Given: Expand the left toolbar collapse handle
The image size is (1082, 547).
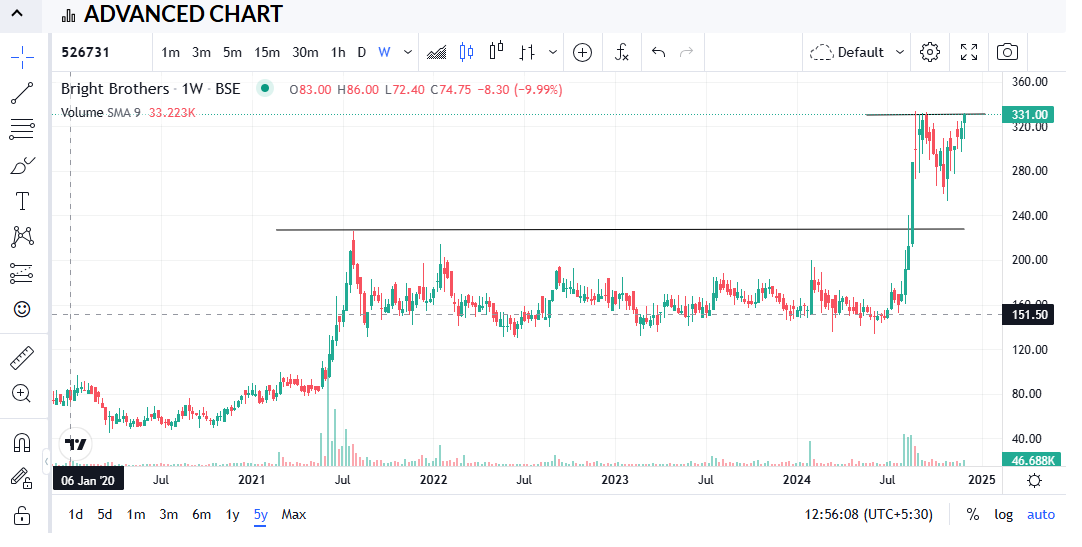Looking at the screenshot, I should pos(46,461).
